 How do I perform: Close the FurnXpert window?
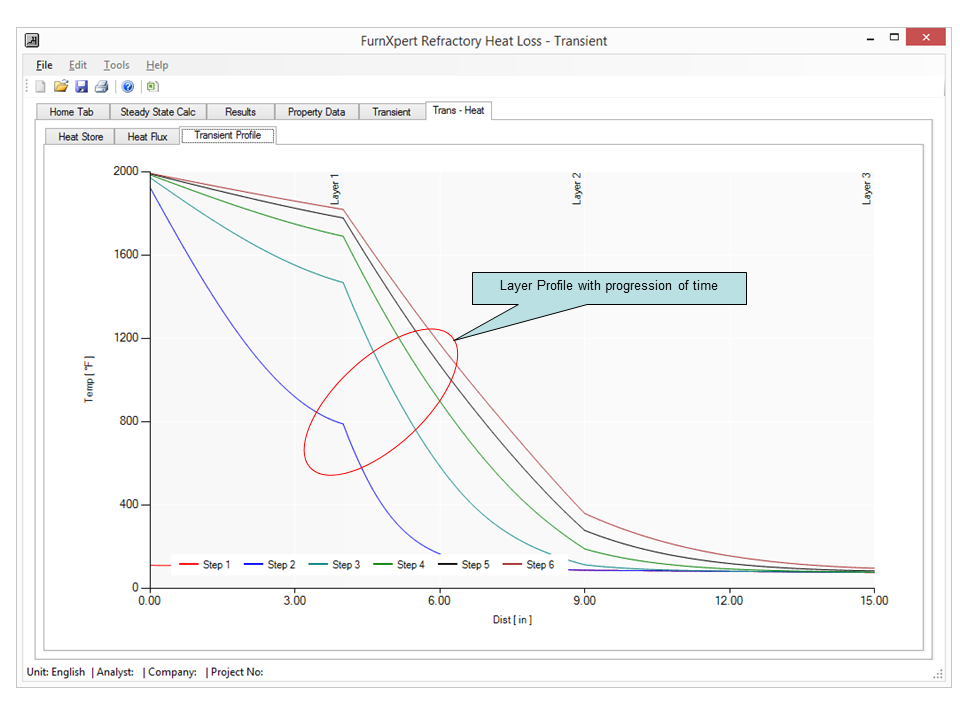926,37
